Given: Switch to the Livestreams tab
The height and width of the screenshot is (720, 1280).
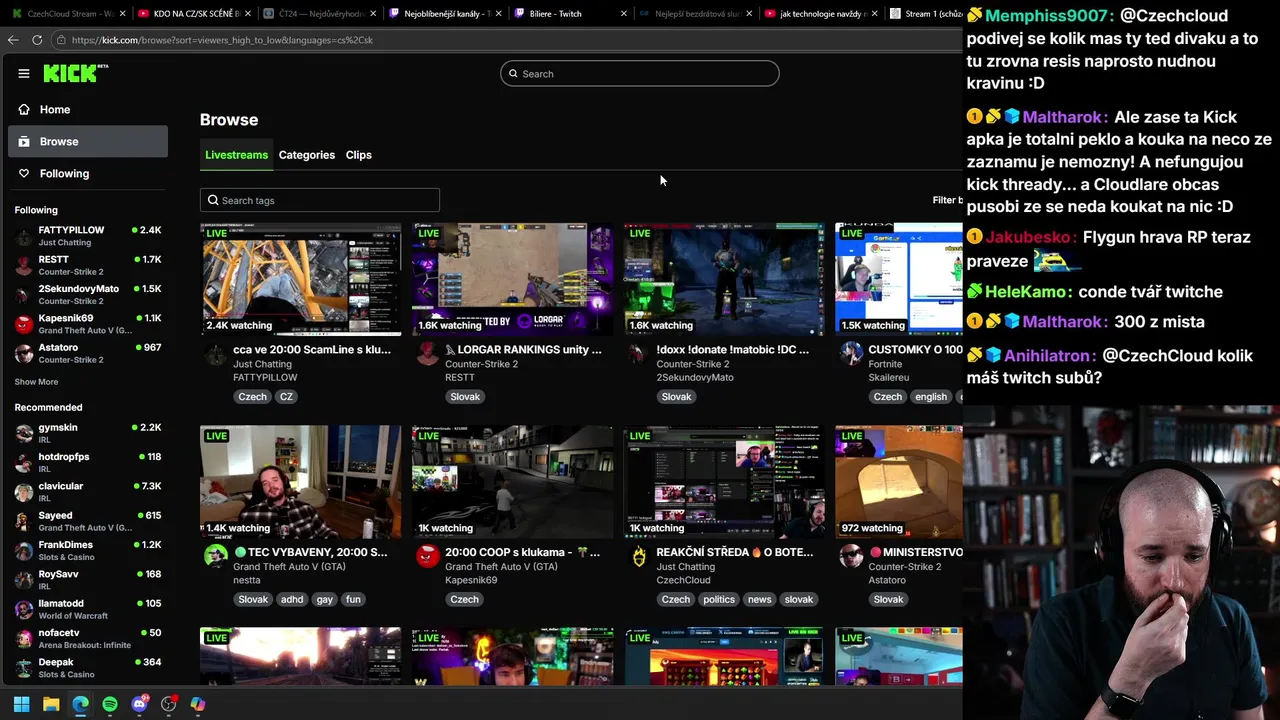Looking at the screenshot, I should click(236, 155).
